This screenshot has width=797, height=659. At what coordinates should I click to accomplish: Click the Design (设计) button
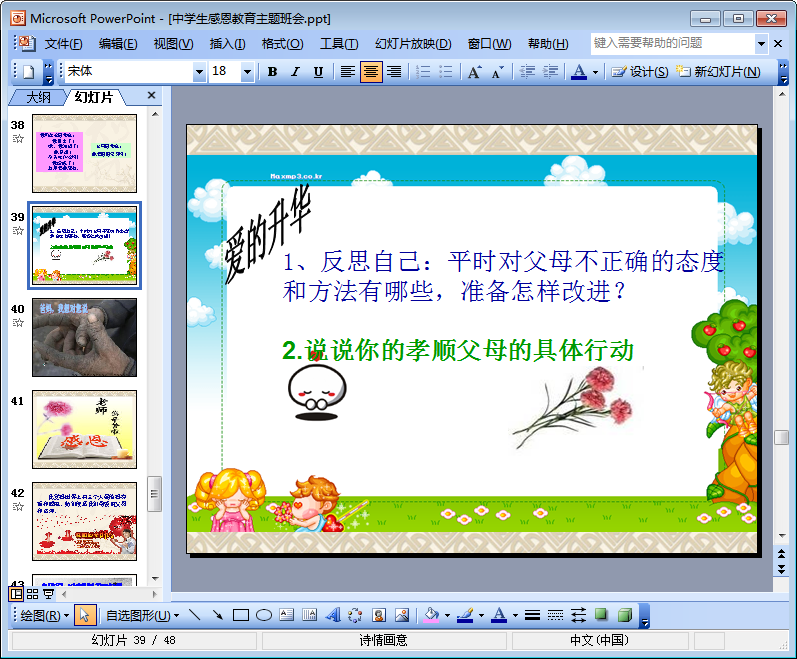click(640, 72)
